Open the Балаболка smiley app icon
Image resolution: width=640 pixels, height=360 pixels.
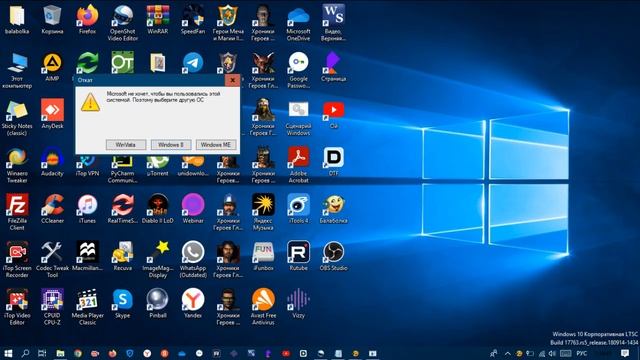(x=333, y=209)
